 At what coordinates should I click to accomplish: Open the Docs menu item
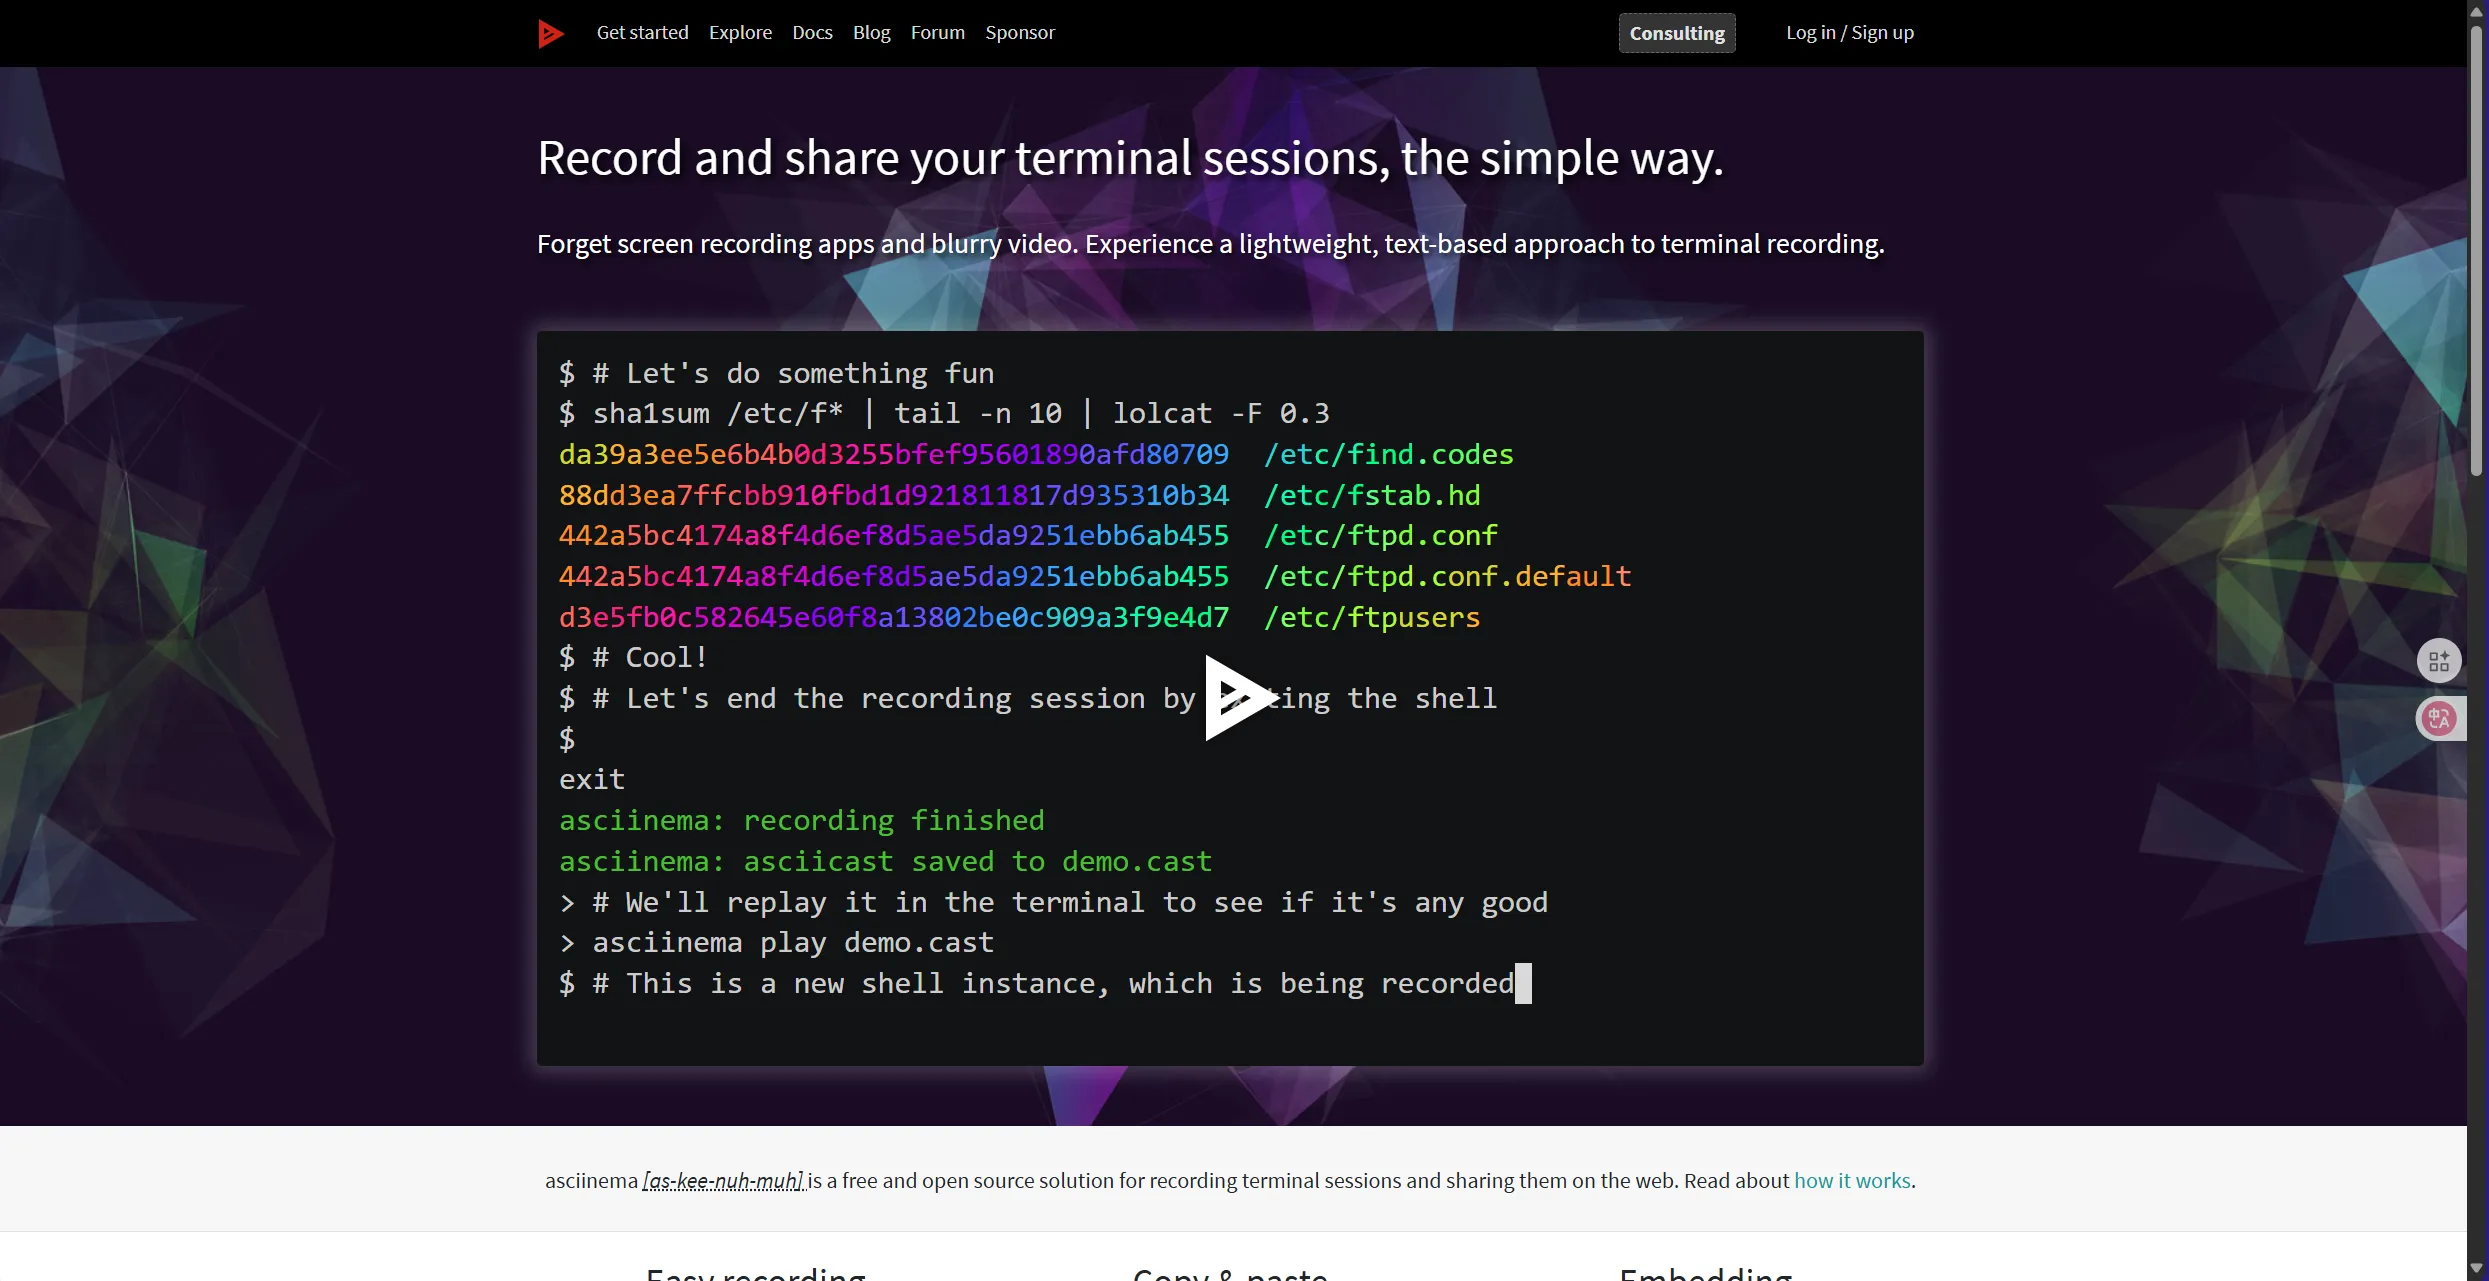point(812,33)
